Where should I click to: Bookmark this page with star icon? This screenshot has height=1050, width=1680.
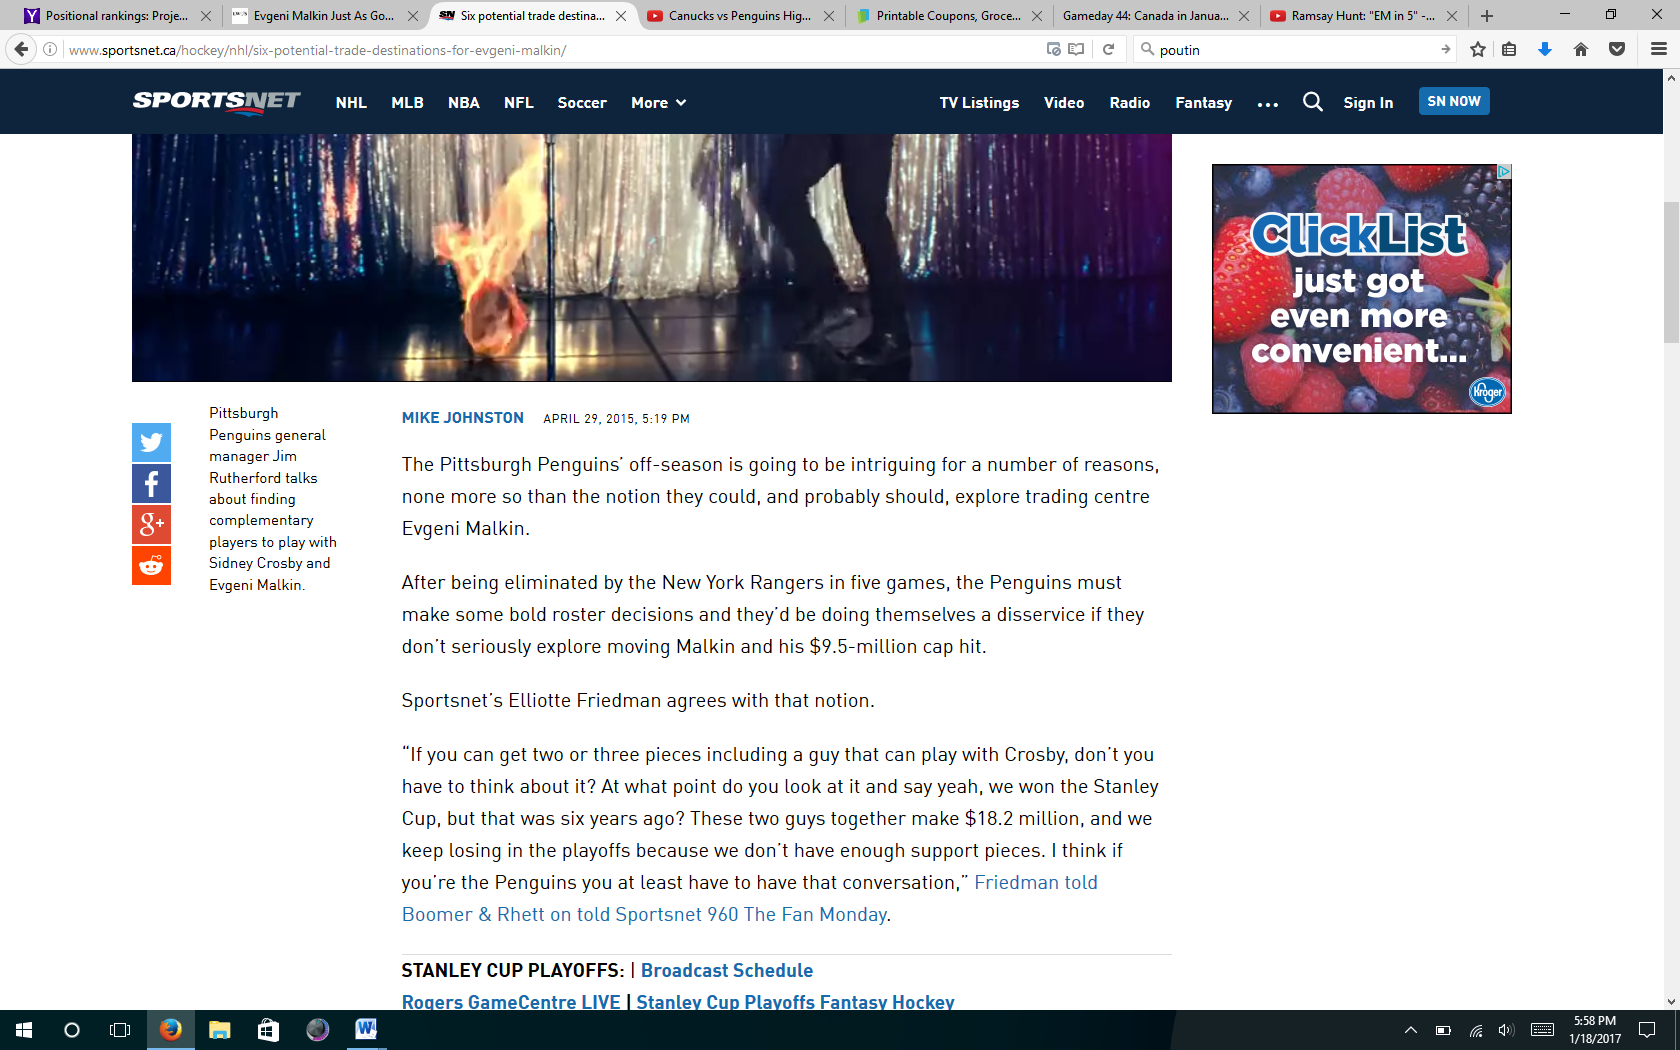click(1477, 49)
